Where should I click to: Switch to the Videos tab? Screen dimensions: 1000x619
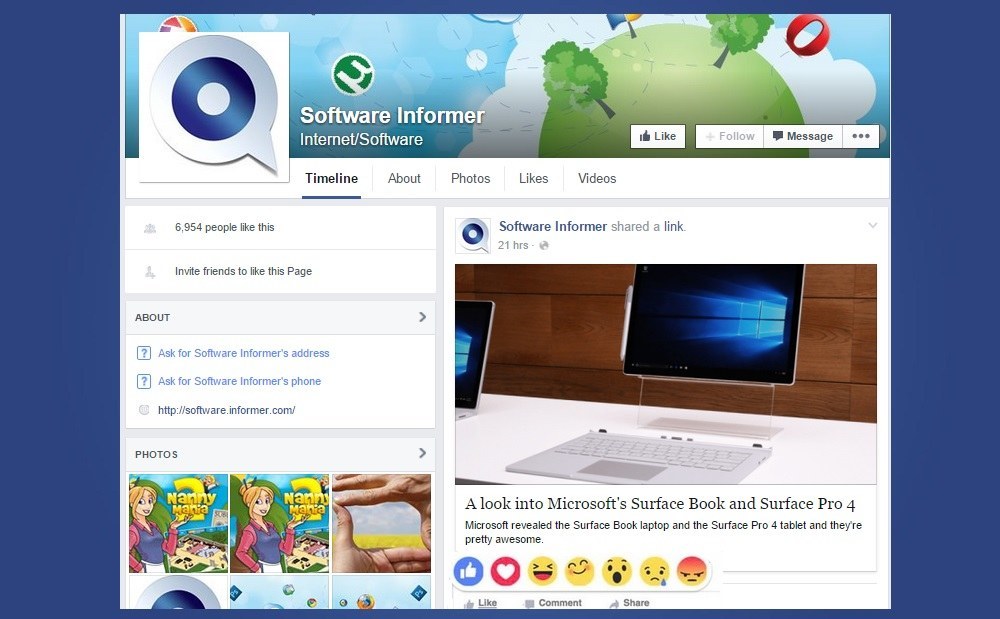pyautogui.click(x=597, y=178)
